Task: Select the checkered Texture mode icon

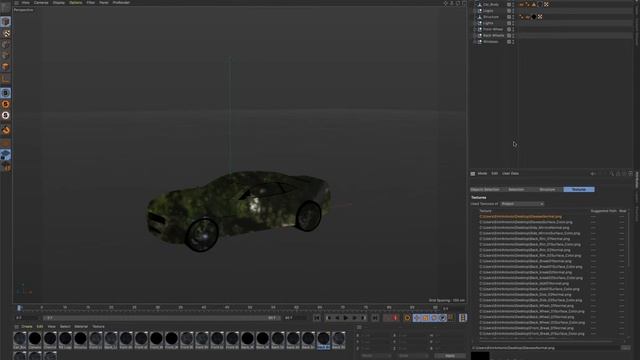Action: 6,33
